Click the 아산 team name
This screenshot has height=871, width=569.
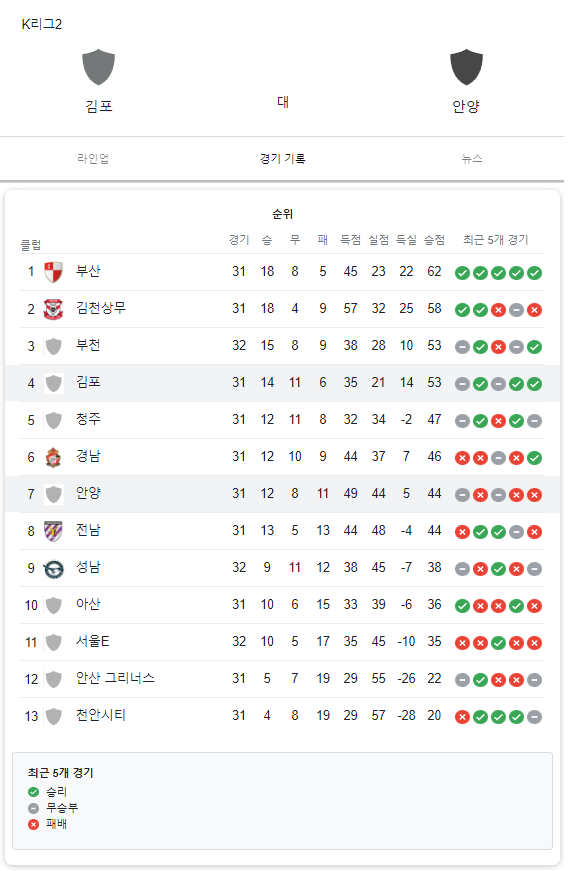88,604
